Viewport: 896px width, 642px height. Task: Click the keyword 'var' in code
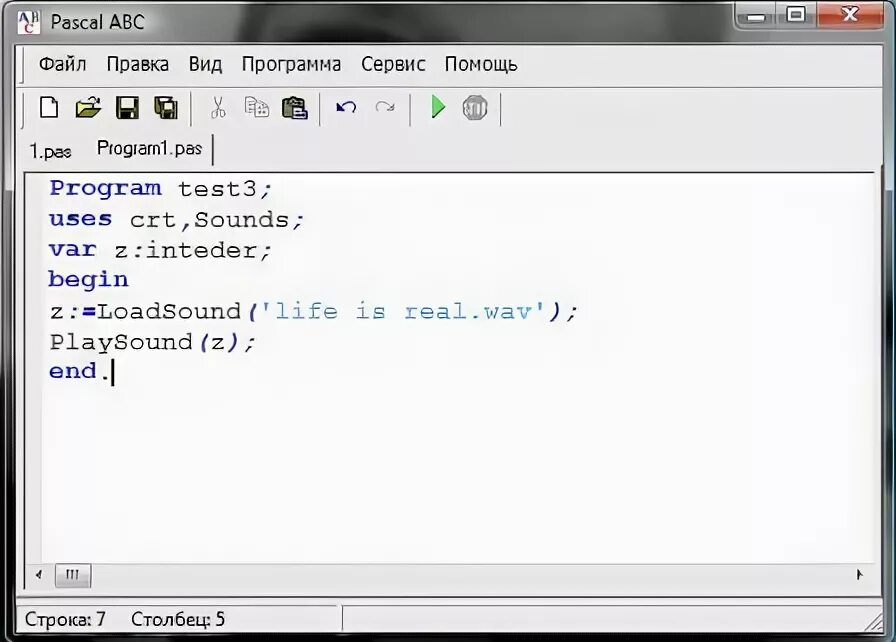coord(73,250)
